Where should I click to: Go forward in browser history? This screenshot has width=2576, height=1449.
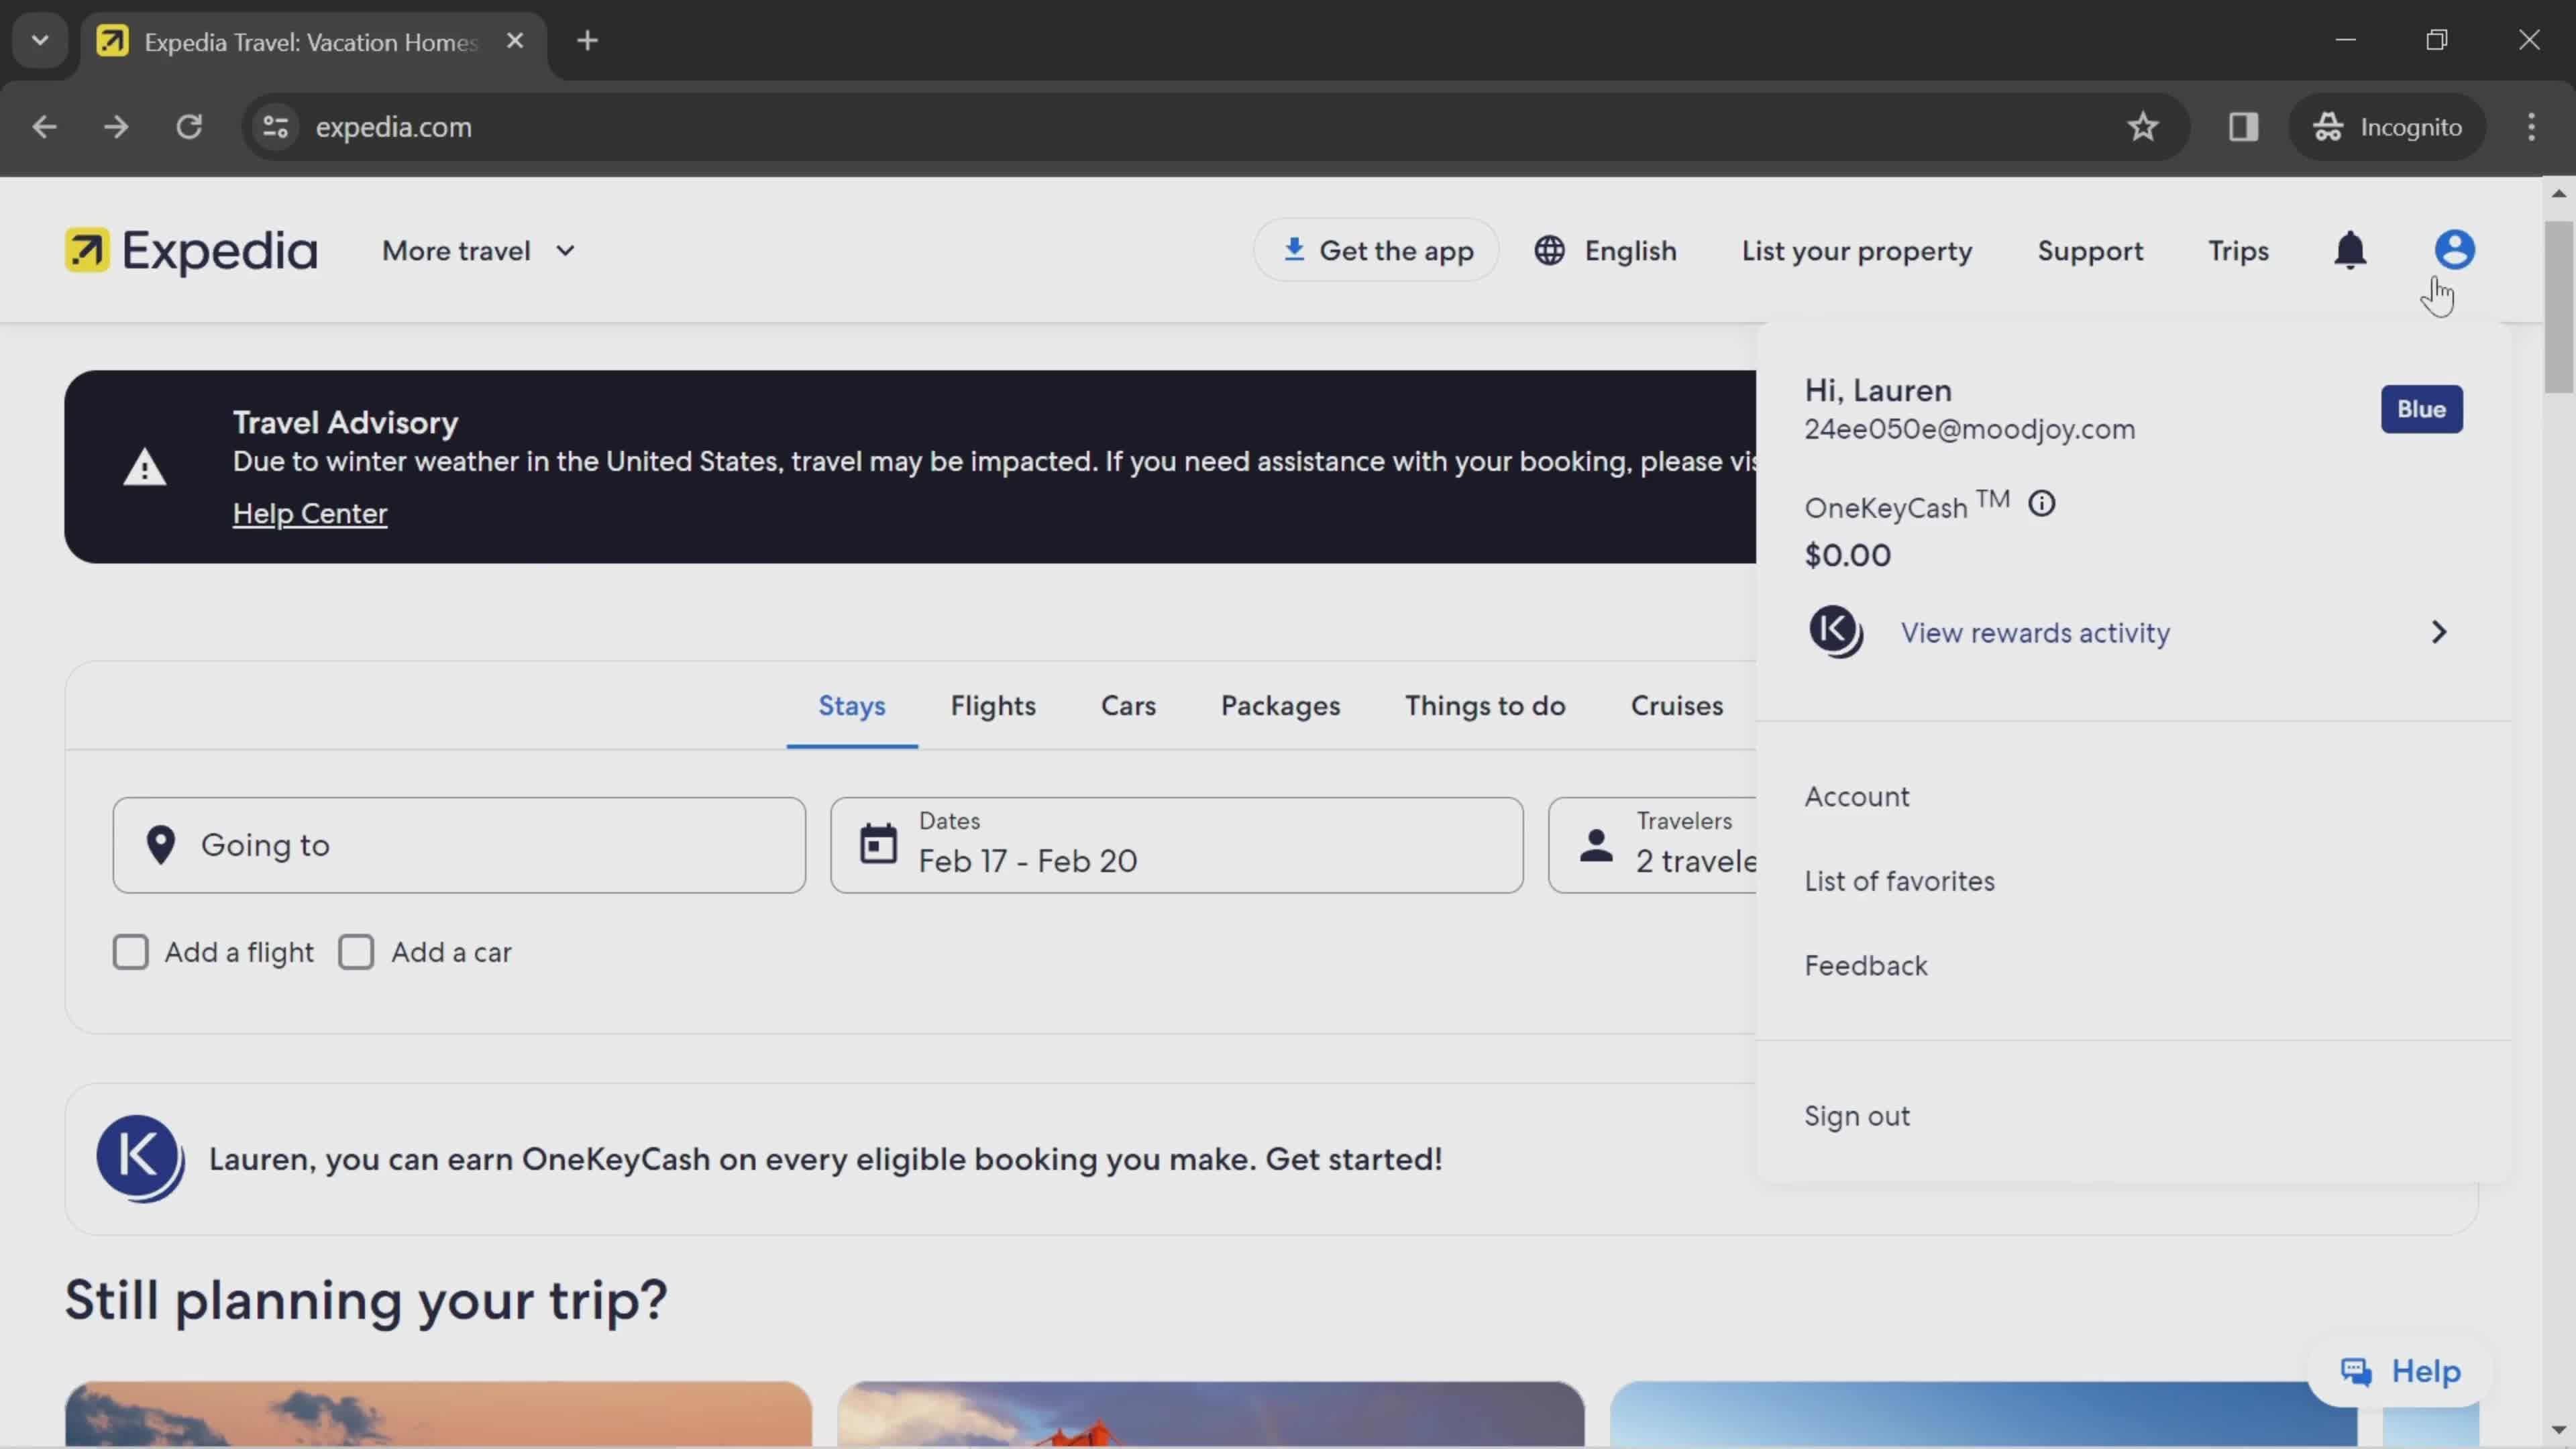(x=116, y=127)
